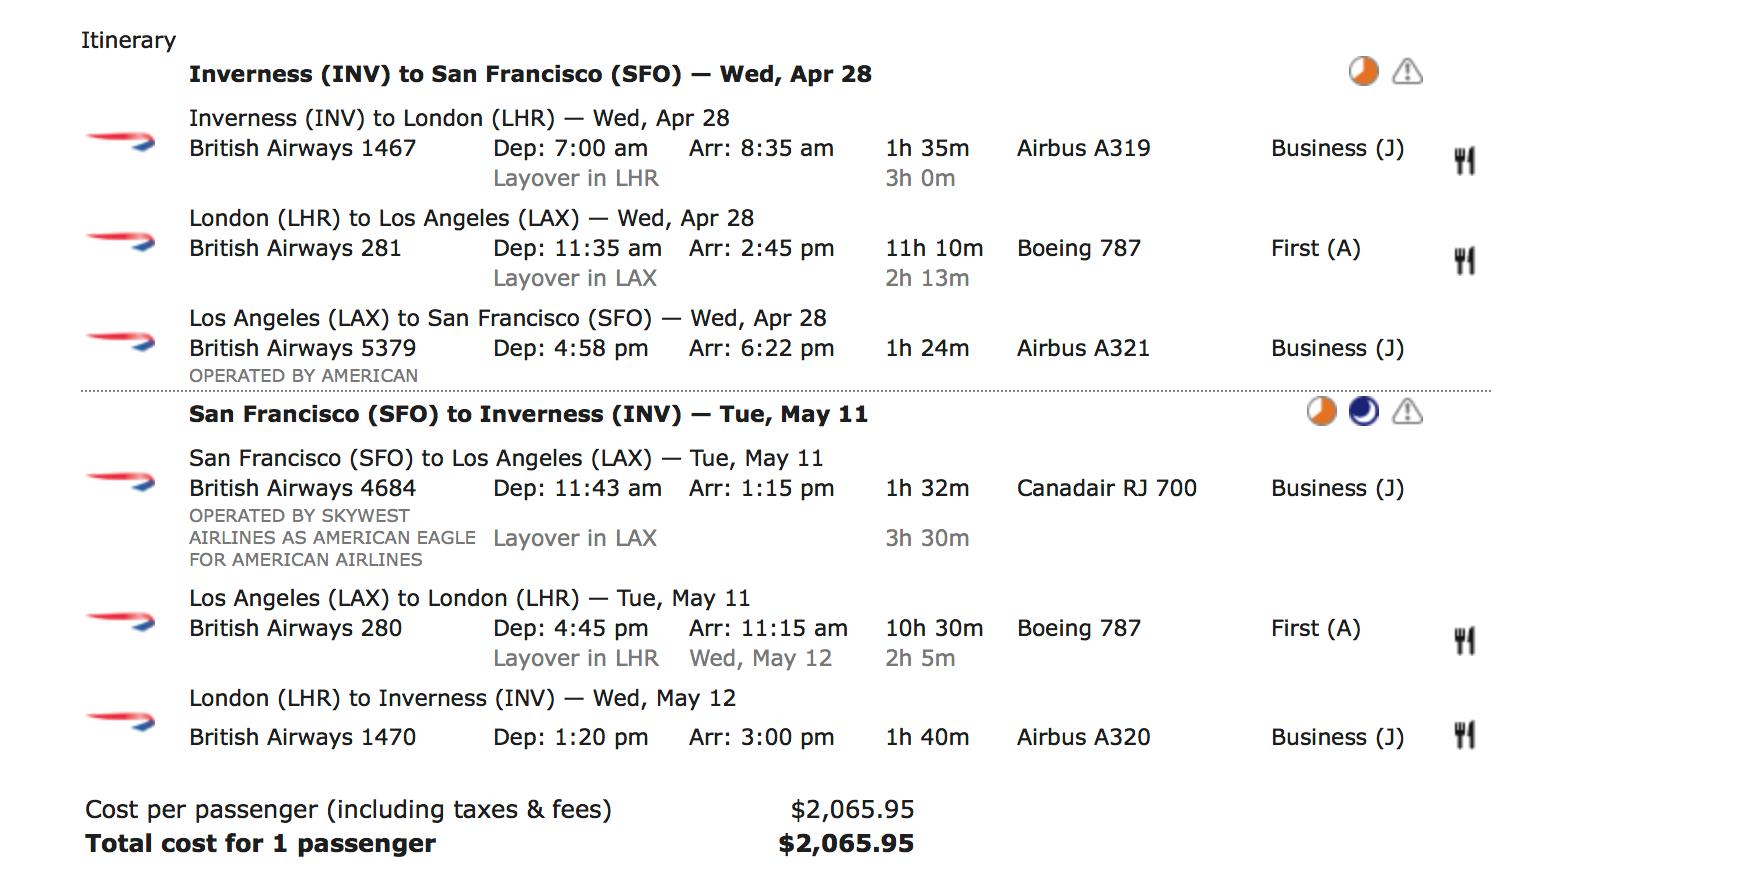Click meal icon for British Airways 1470

(1465, 735)
